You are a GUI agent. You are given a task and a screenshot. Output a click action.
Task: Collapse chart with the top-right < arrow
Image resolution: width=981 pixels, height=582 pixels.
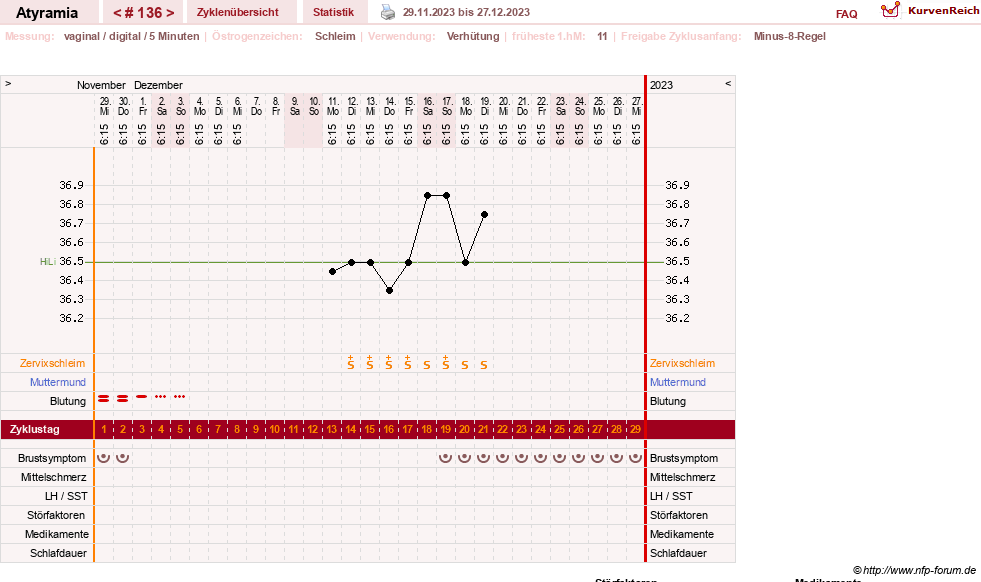tap(728, 83)
